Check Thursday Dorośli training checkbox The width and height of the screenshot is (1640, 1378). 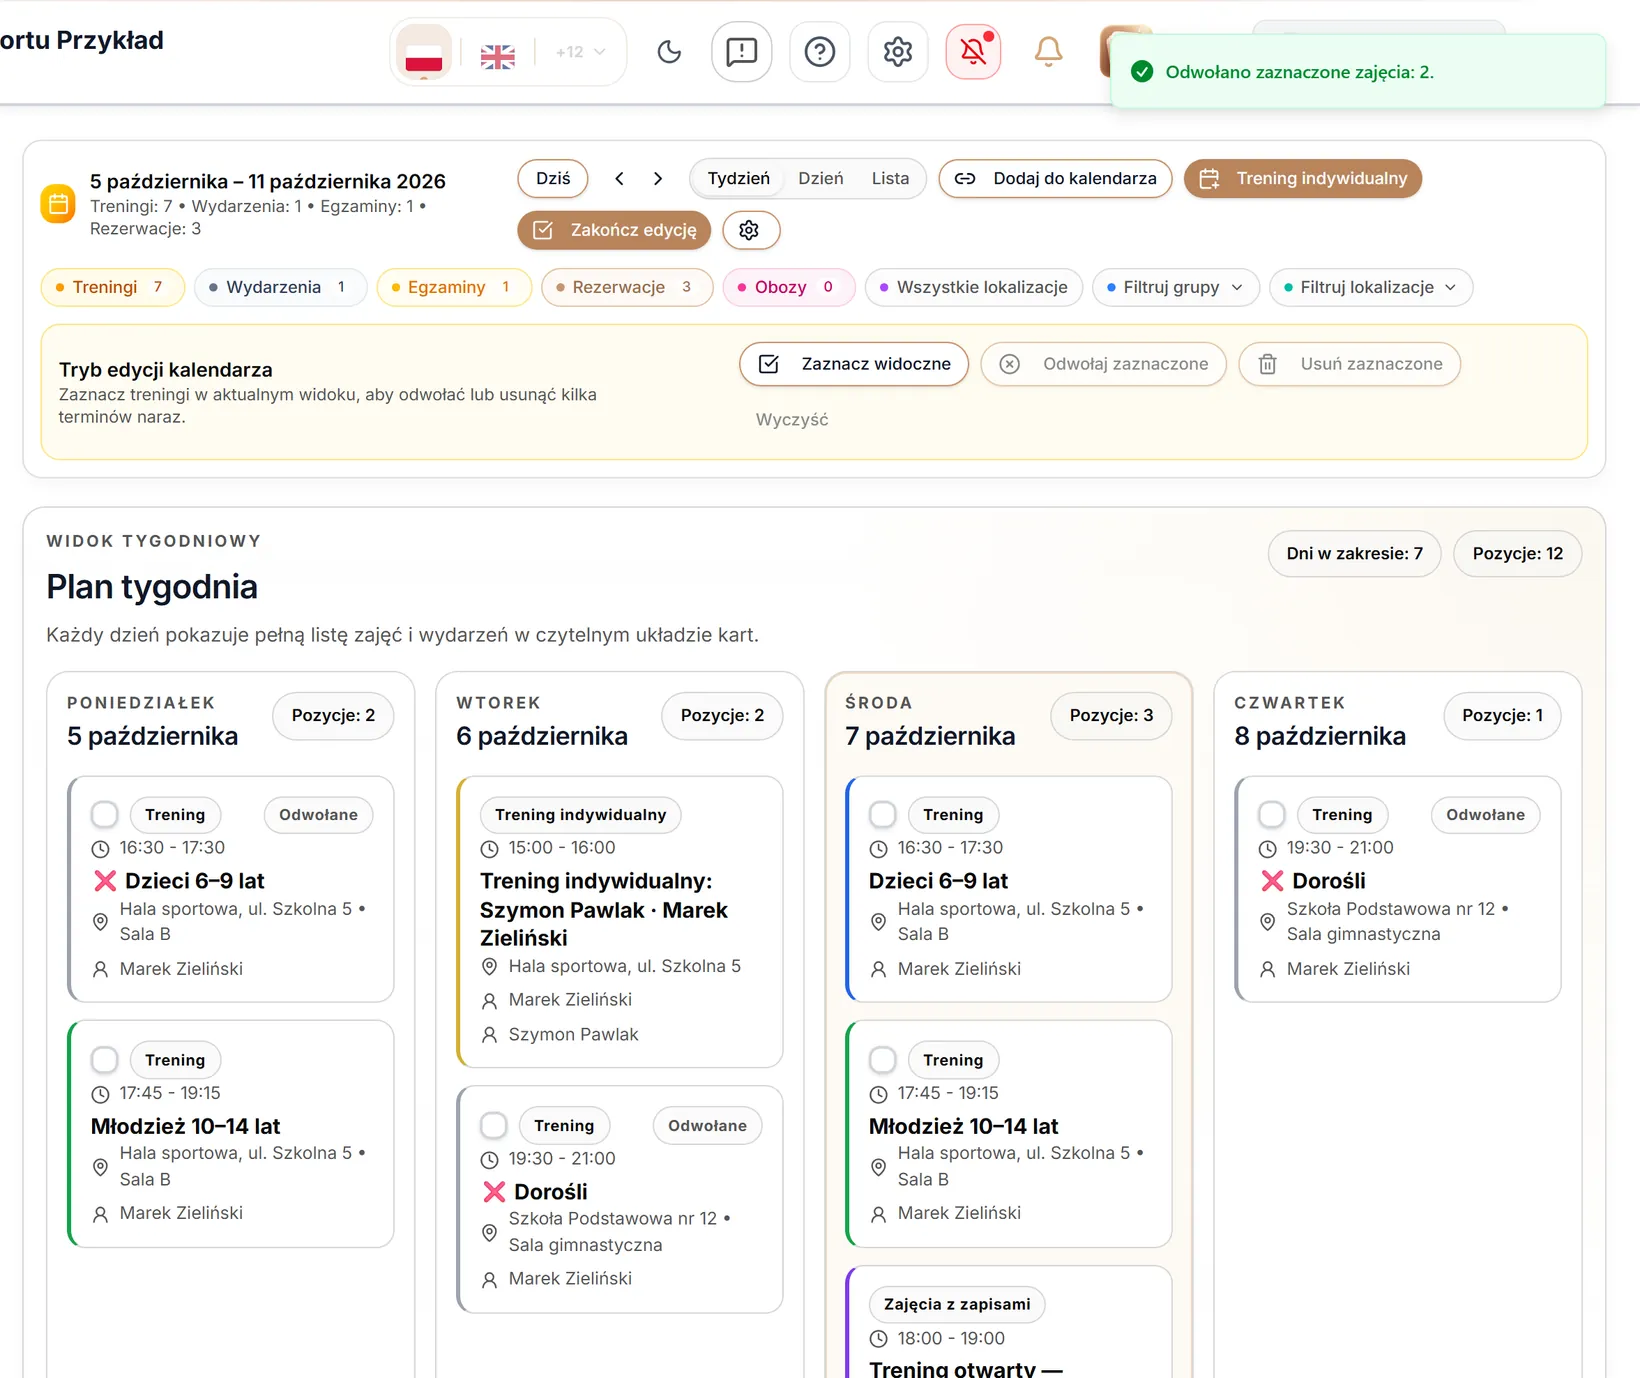[1272, 814]
